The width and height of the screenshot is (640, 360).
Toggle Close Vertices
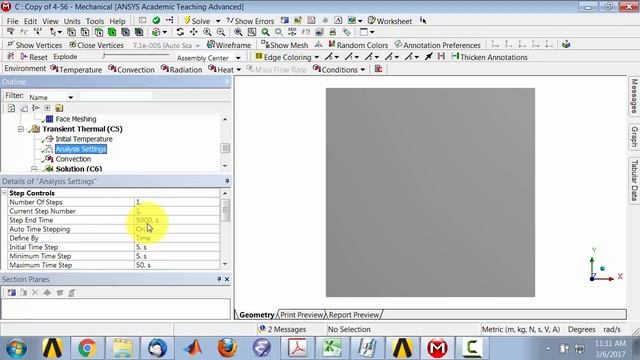coord(96,45)
